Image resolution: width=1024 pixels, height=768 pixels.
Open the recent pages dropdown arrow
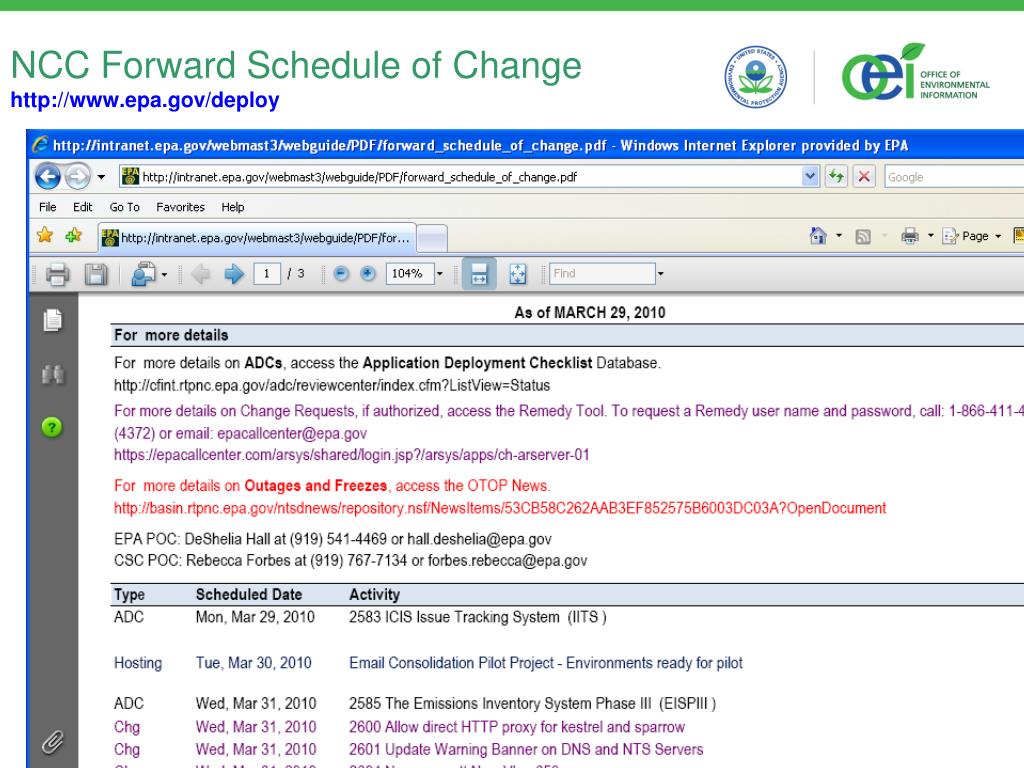[101, 177]
